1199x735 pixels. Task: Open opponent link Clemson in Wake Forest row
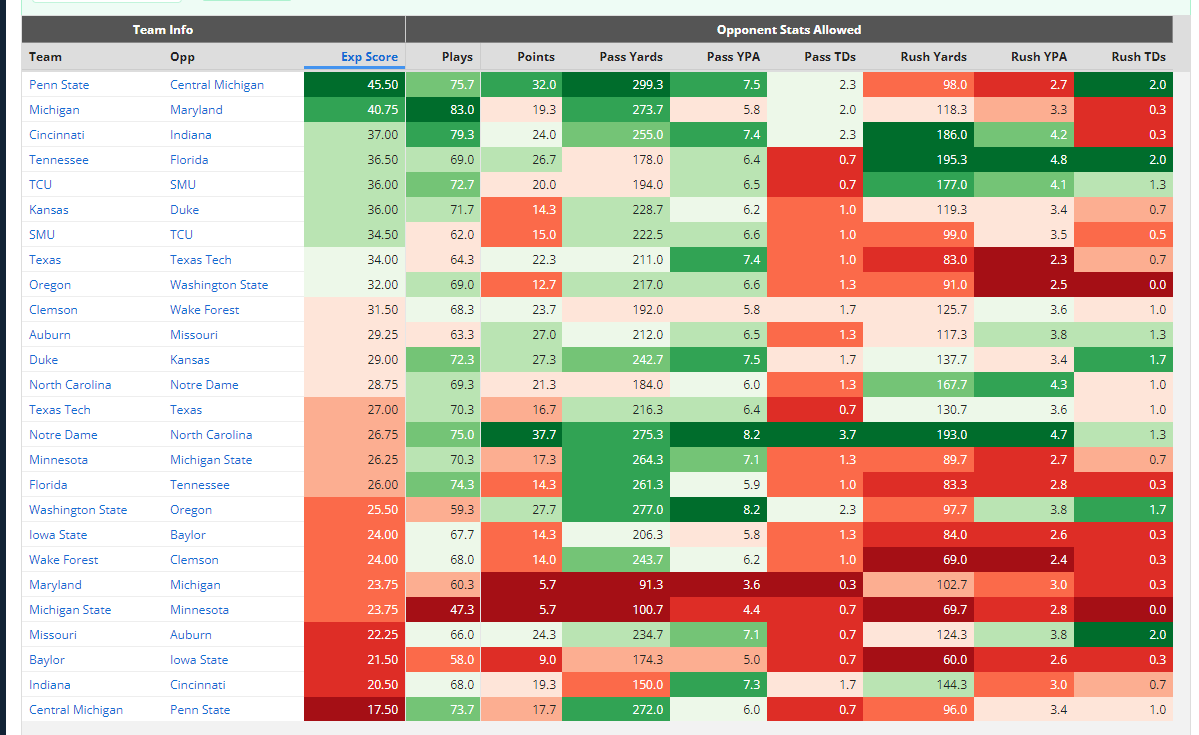[194, 560]
